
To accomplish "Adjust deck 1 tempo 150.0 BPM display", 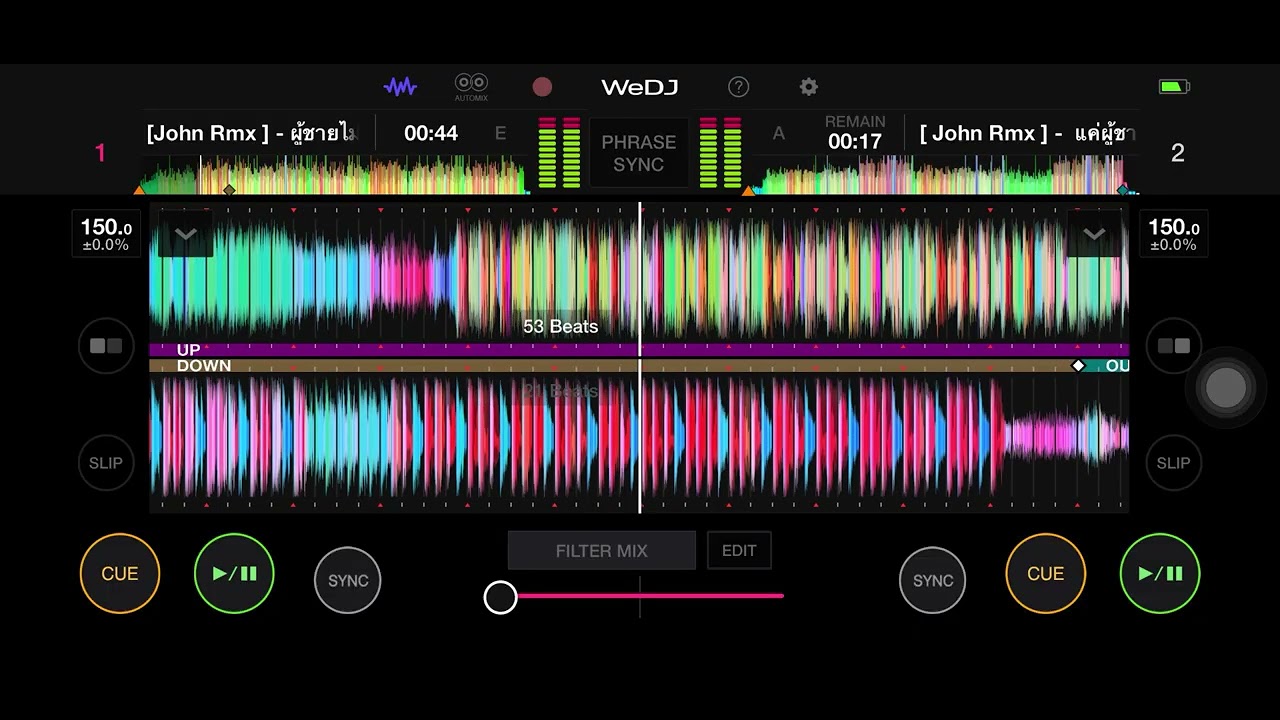I will tap(107, 234).
